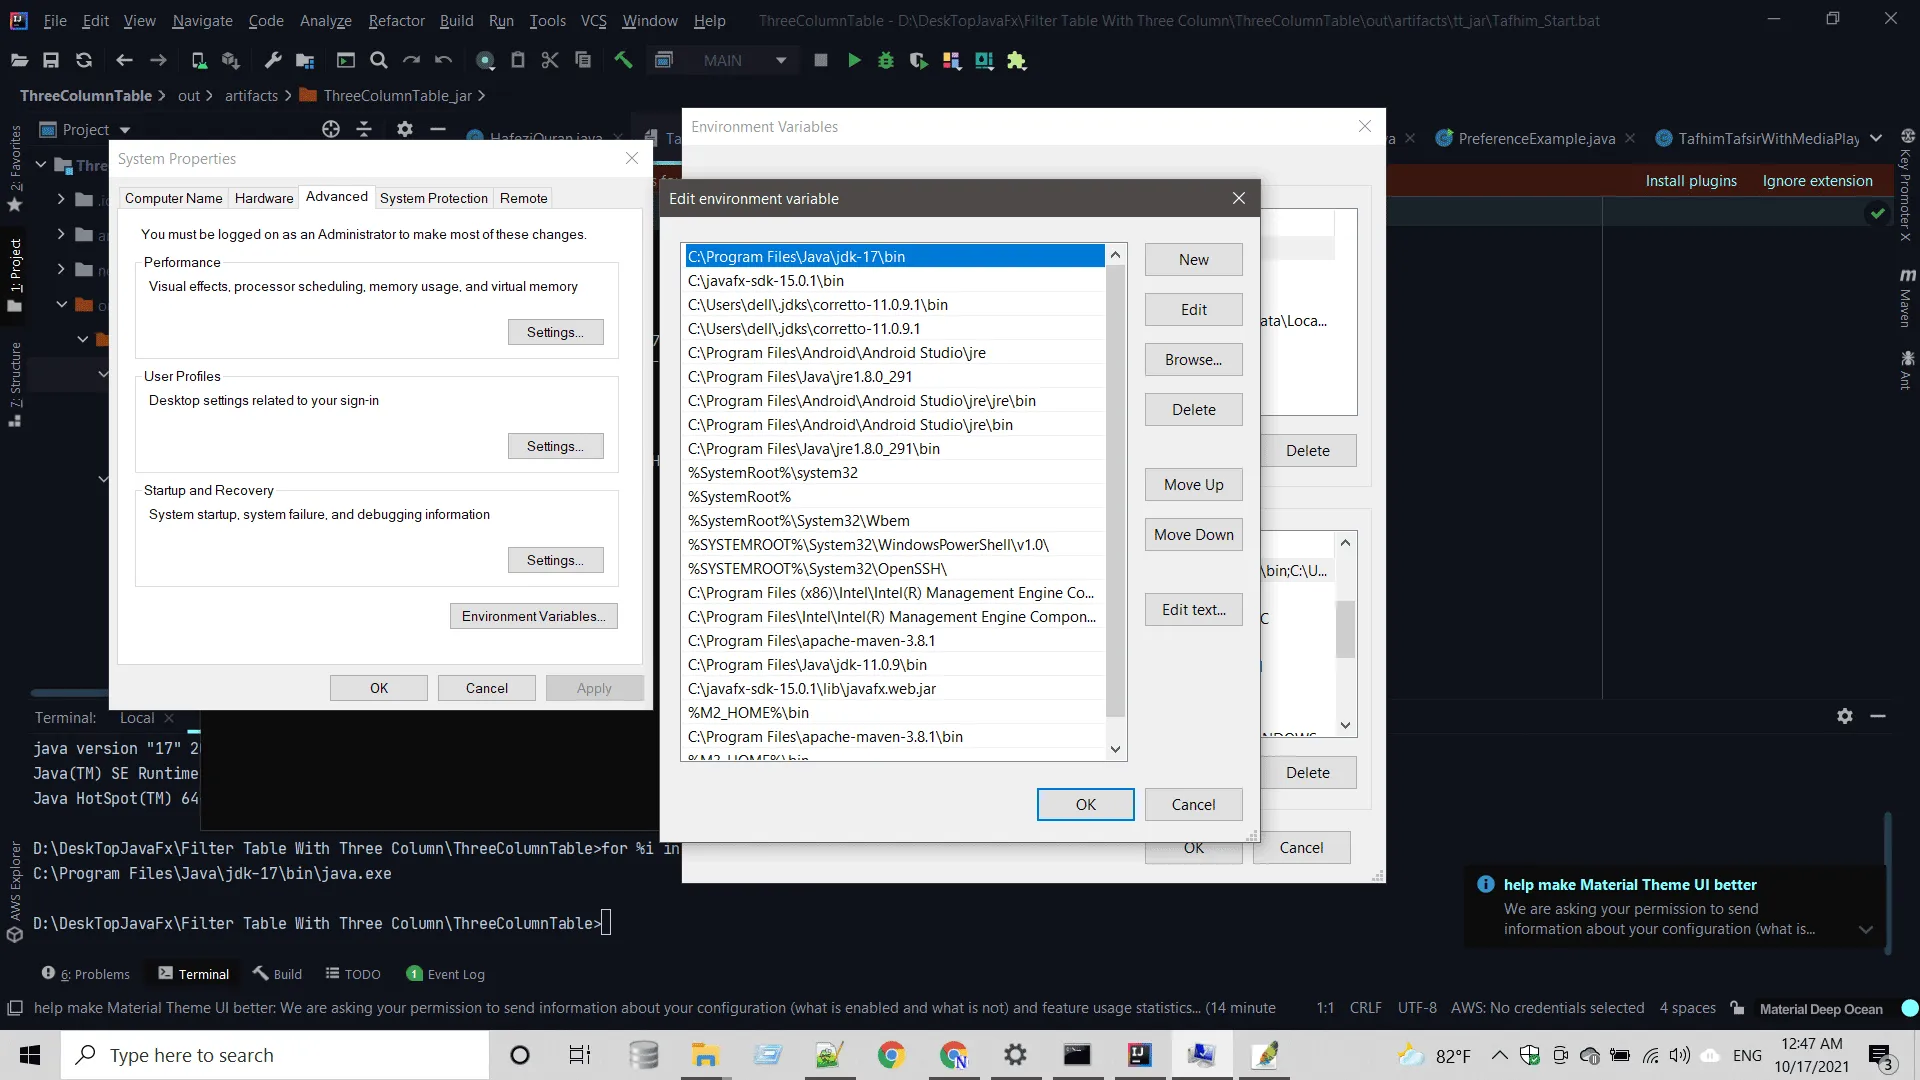Open the Refactor menu
This screenshot has width=1920, height=1080.
(x=396, y=20)
